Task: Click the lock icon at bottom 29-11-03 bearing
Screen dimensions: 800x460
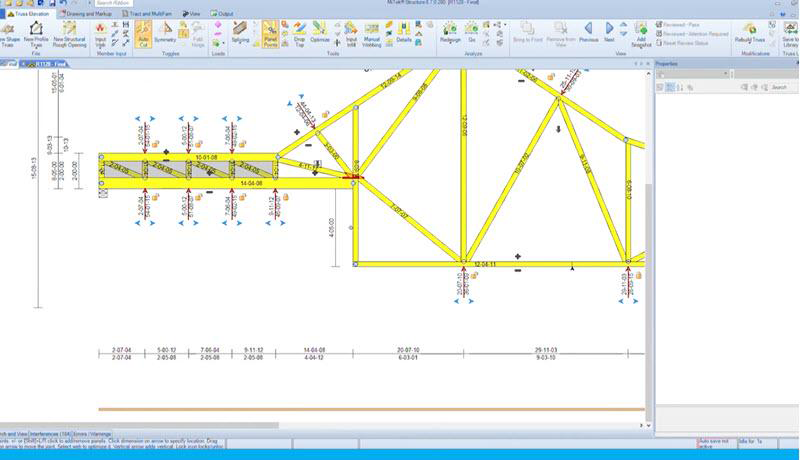Action: (x=638, y=275)
